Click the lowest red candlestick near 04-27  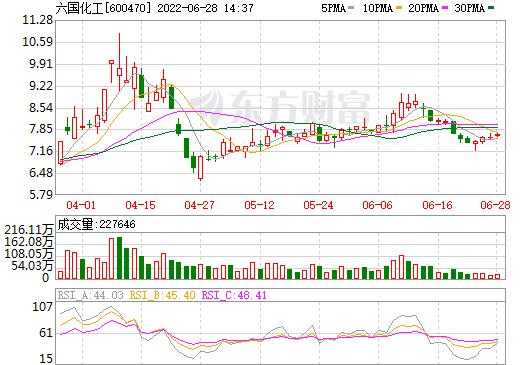pyautogui.click(x=200, y=167)
